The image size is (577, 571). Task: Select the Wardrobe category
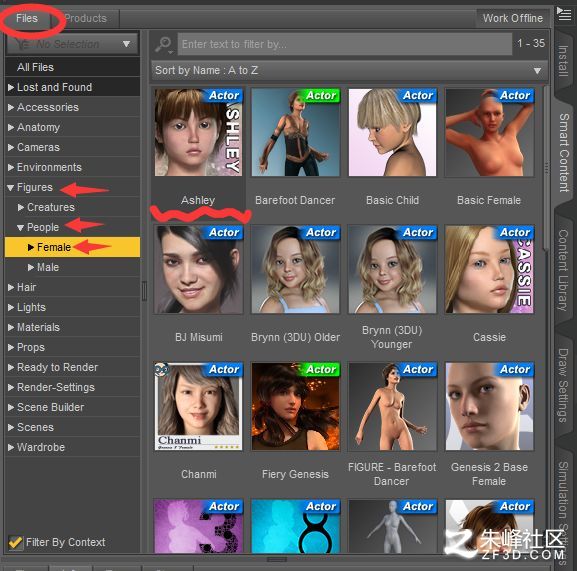coord(72,447)
